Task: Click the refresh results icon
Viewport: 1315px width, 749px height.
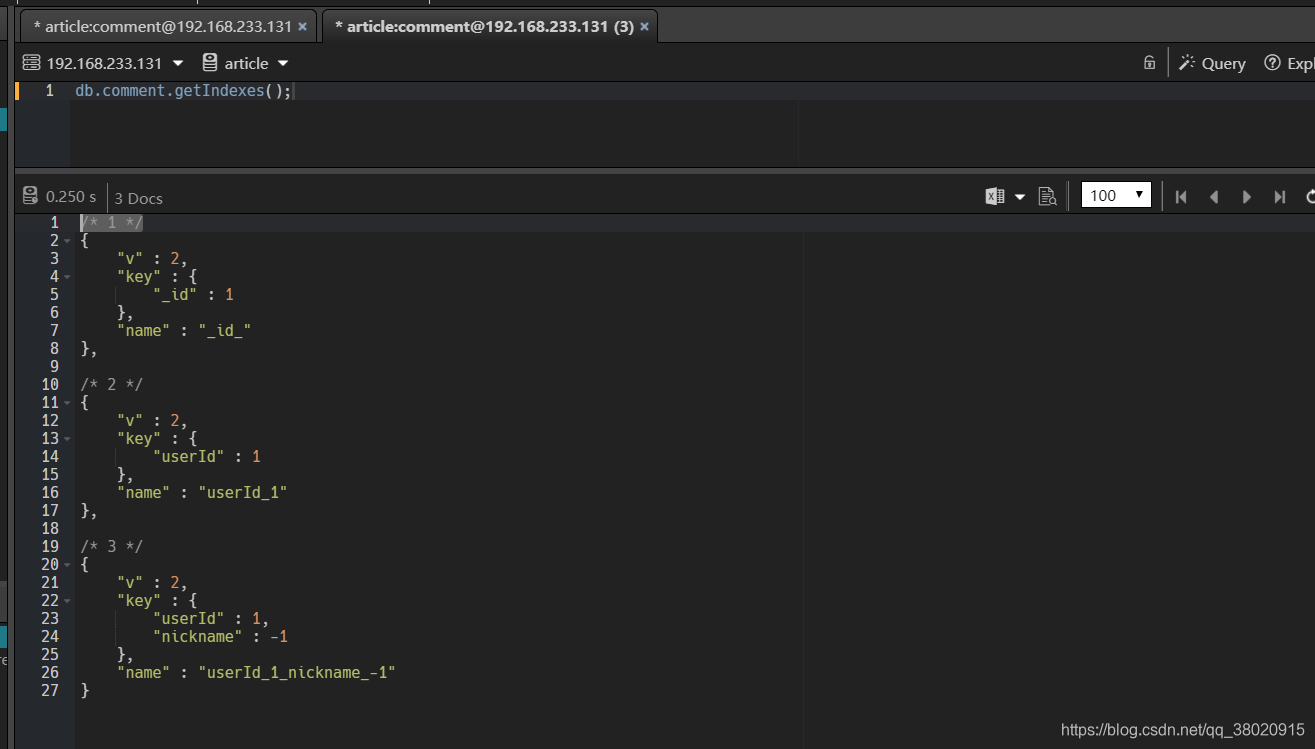Action: click(1310, 197)
